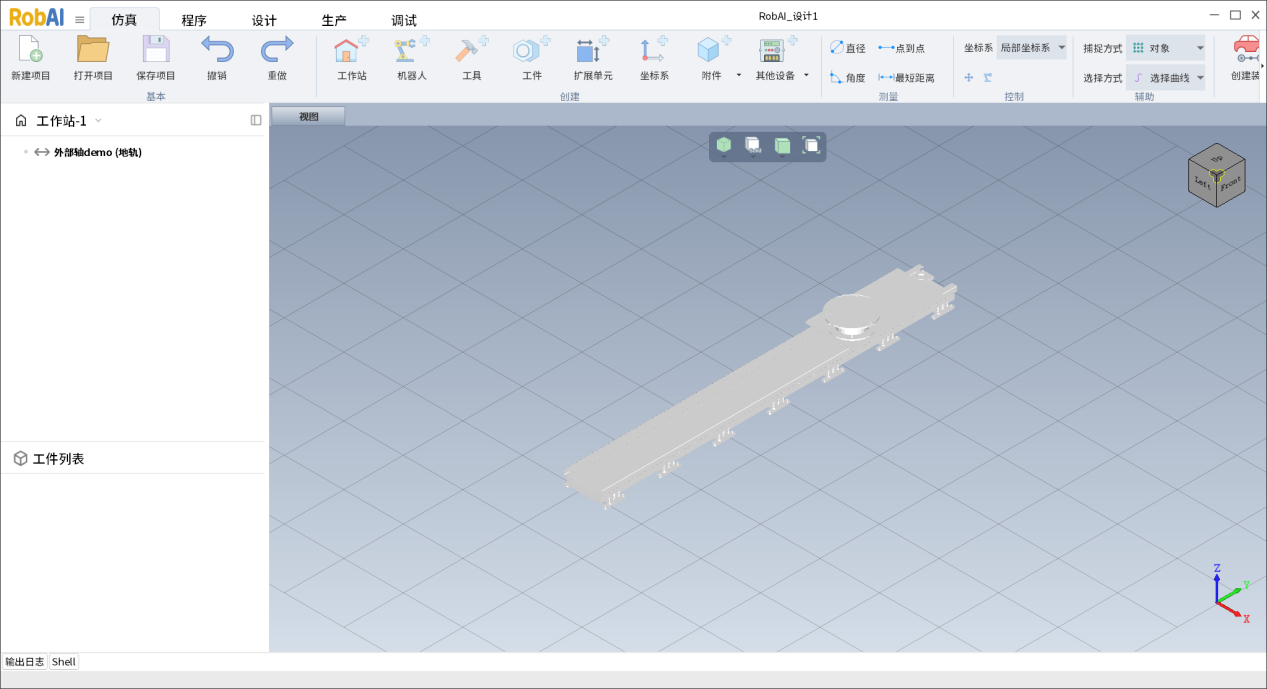This screenshot has height=689, width=1267.
Task: Click the hamburger menu beside RobAI logo
Action: click(x=80, y=19)
